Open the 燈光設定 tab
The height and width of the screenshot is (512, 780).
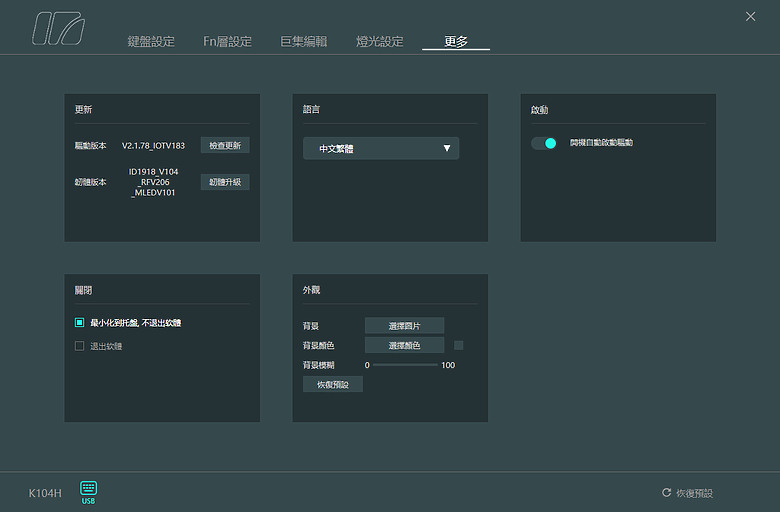(x=380, y=41)
